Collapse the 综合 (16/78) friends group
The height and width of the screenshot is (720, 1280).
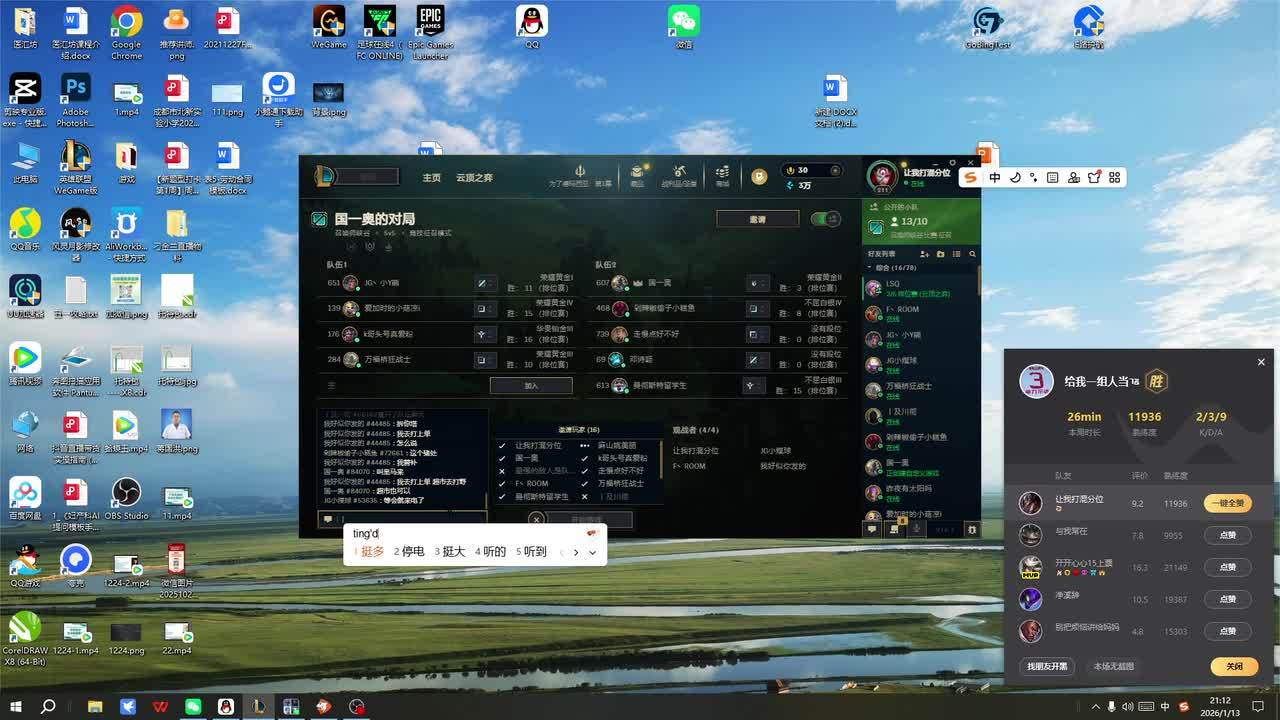pyautogui.click(x=868, y=268)
